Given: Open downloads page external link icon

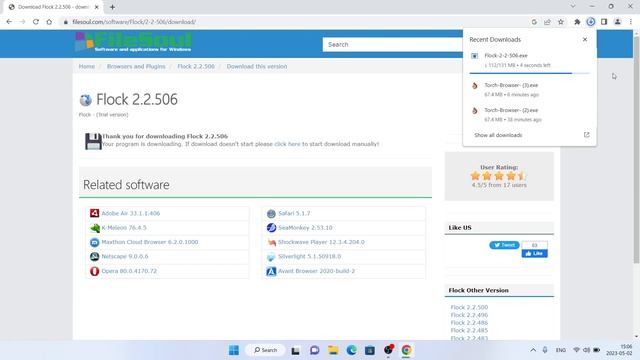Looking at the screenshot, I should click(587, 135).
